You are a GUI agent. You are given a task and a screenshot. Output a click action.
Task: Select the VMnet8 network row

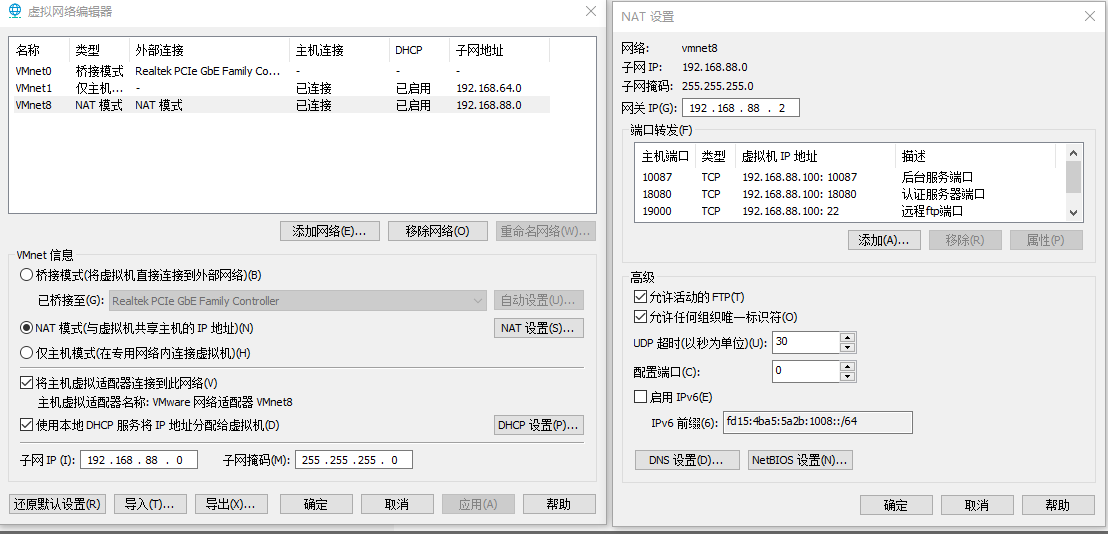[x=281, y=105]
